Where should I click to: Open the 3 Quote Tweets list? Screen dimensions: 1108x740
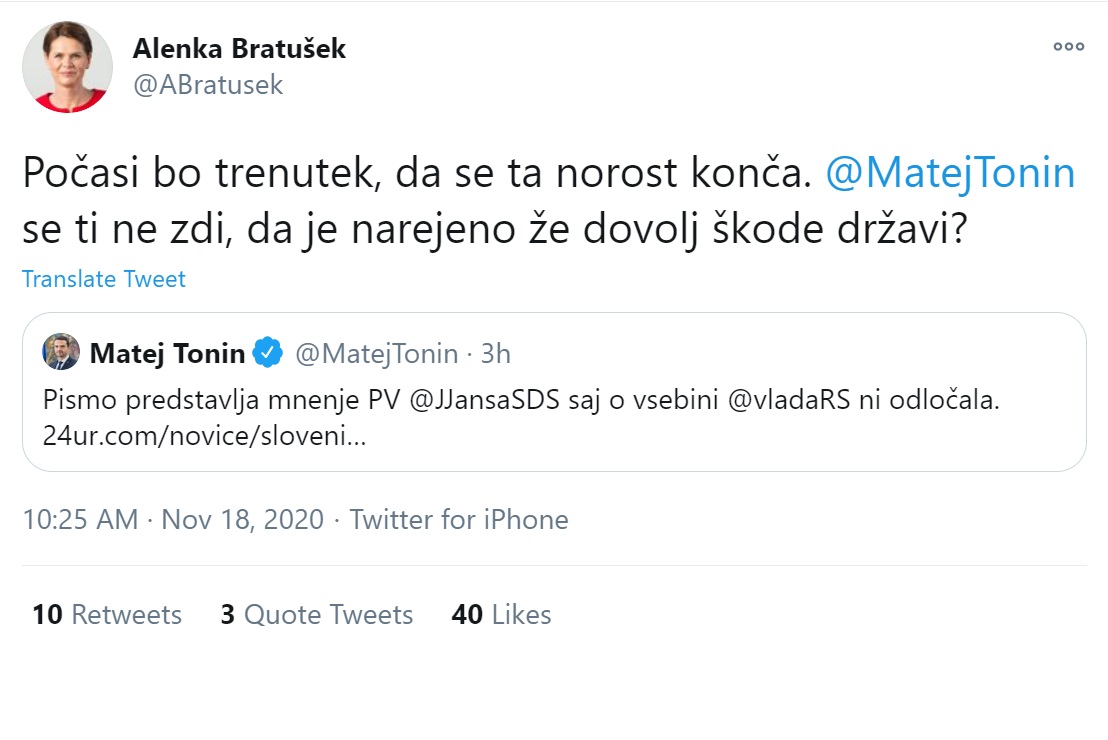pos(317,614)
